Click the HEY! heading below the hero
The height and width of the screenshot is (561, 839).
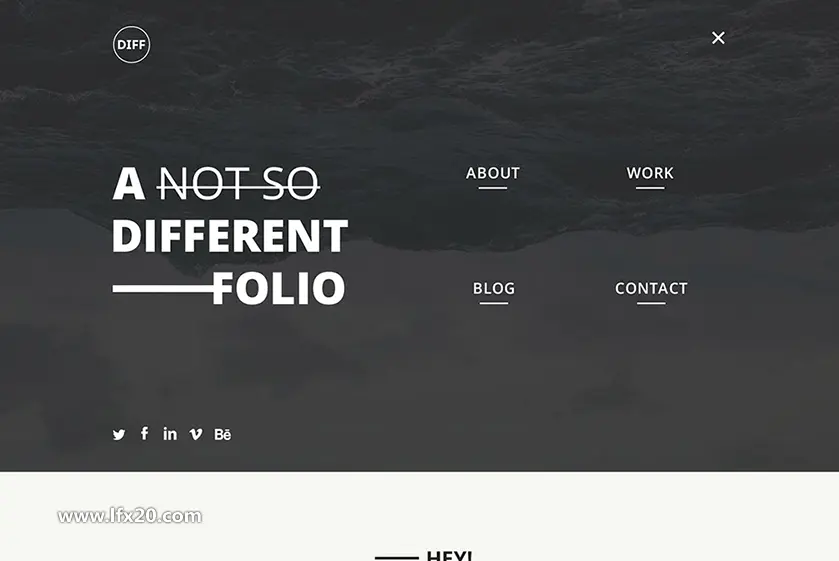449,556
